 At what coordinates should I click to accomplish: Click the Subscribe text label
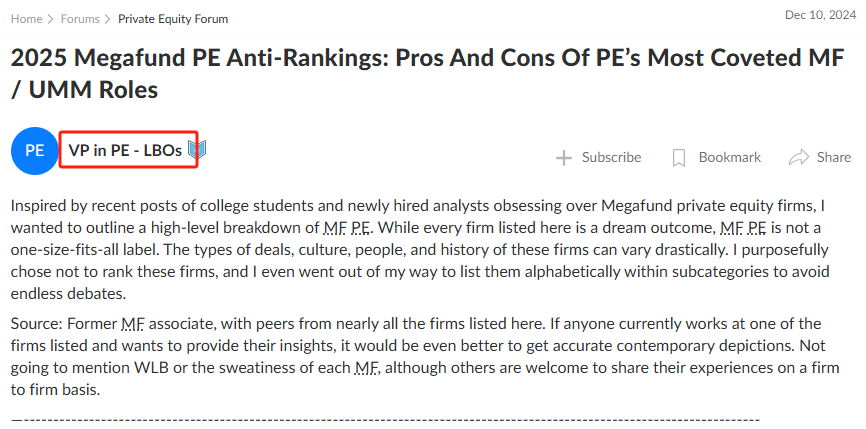click(x=611, y=157)
